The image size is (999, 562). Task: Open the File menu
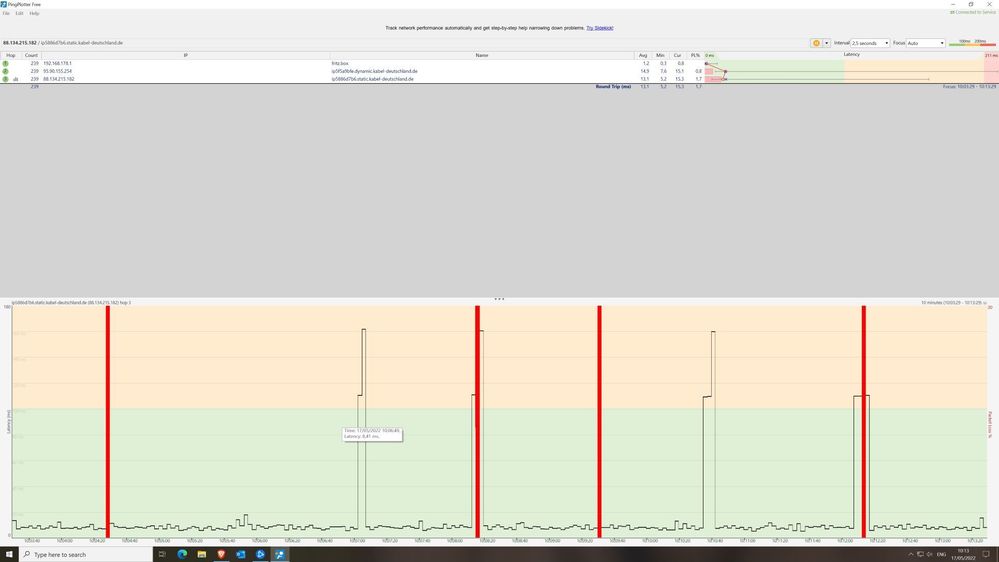click(x=6, y=13)
